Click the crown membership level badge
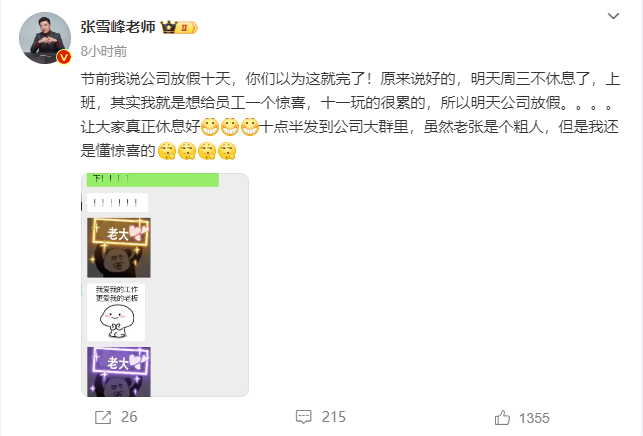The width and height of the screenshot is (643, 436). 179,27
